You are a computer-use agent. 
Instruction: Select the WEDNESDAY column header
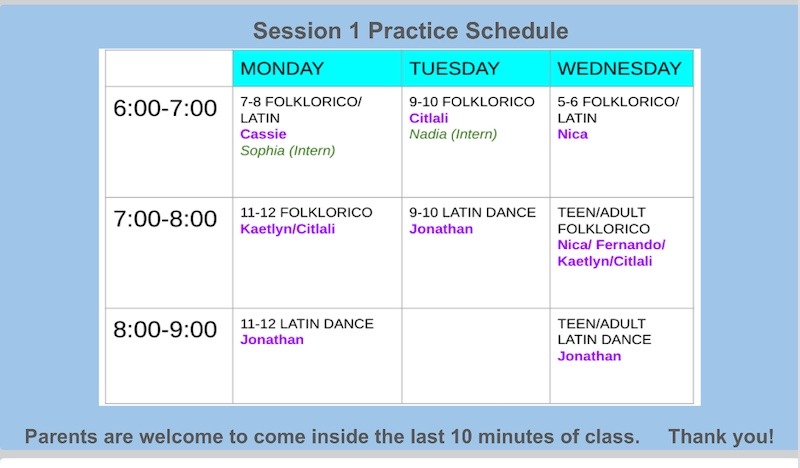[621, 68]
